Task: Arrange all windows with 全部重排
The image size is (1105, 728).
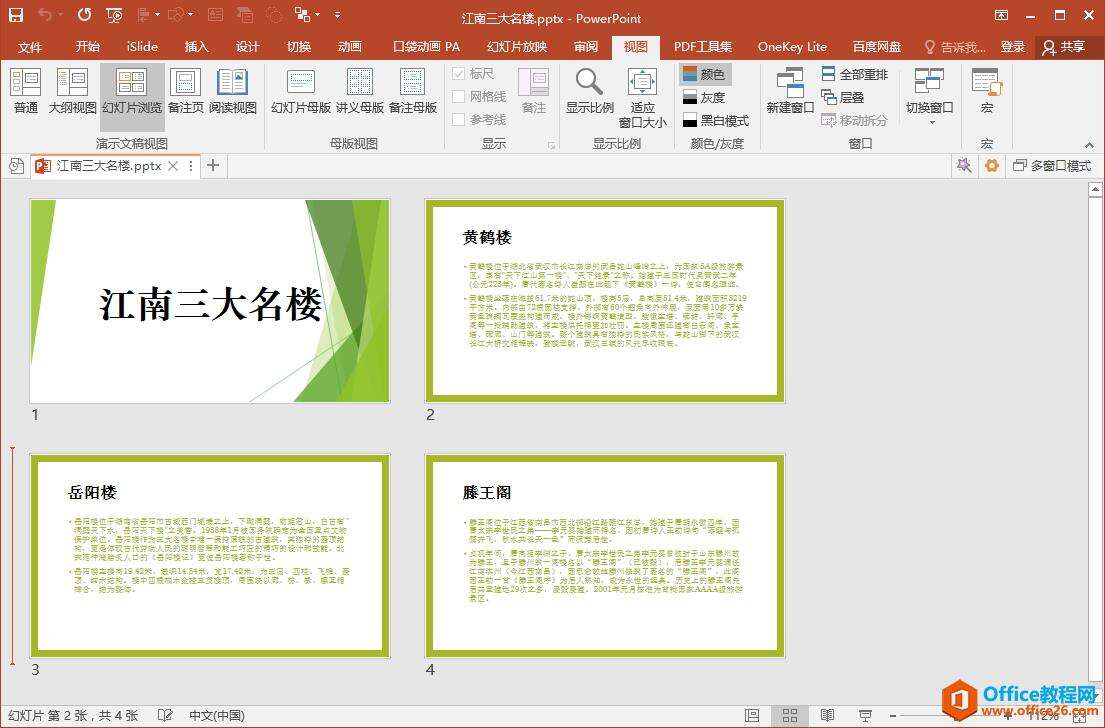Action: click(x=856, y=73)
